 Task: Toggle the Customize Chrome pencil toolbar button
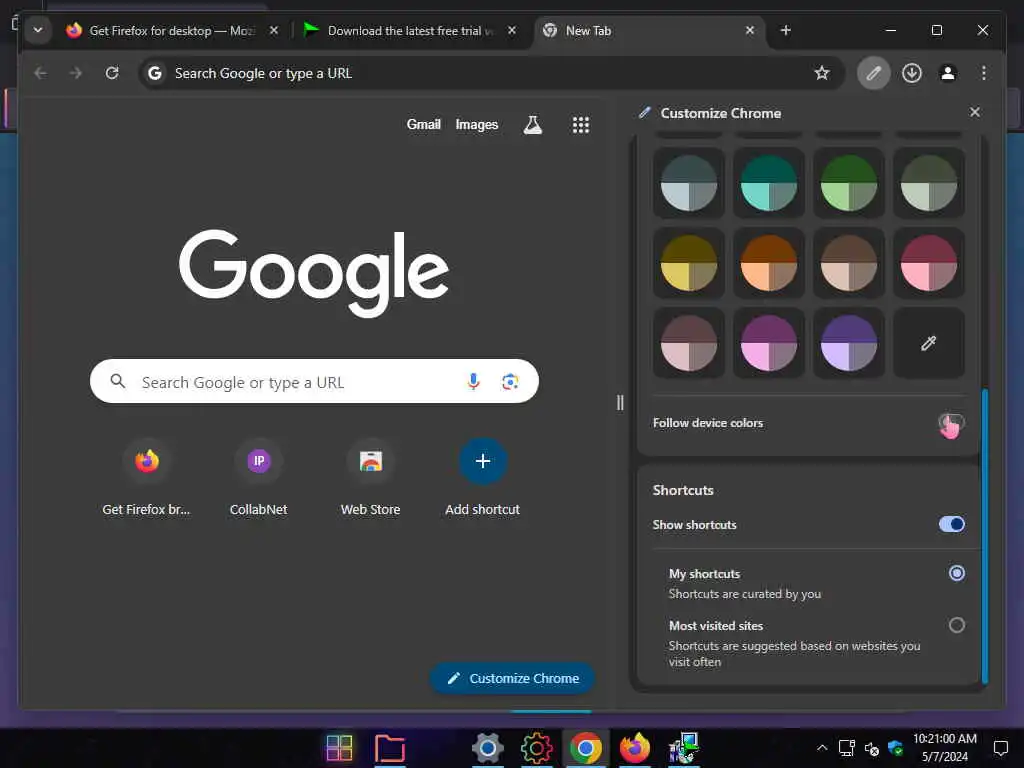(873, 72)
